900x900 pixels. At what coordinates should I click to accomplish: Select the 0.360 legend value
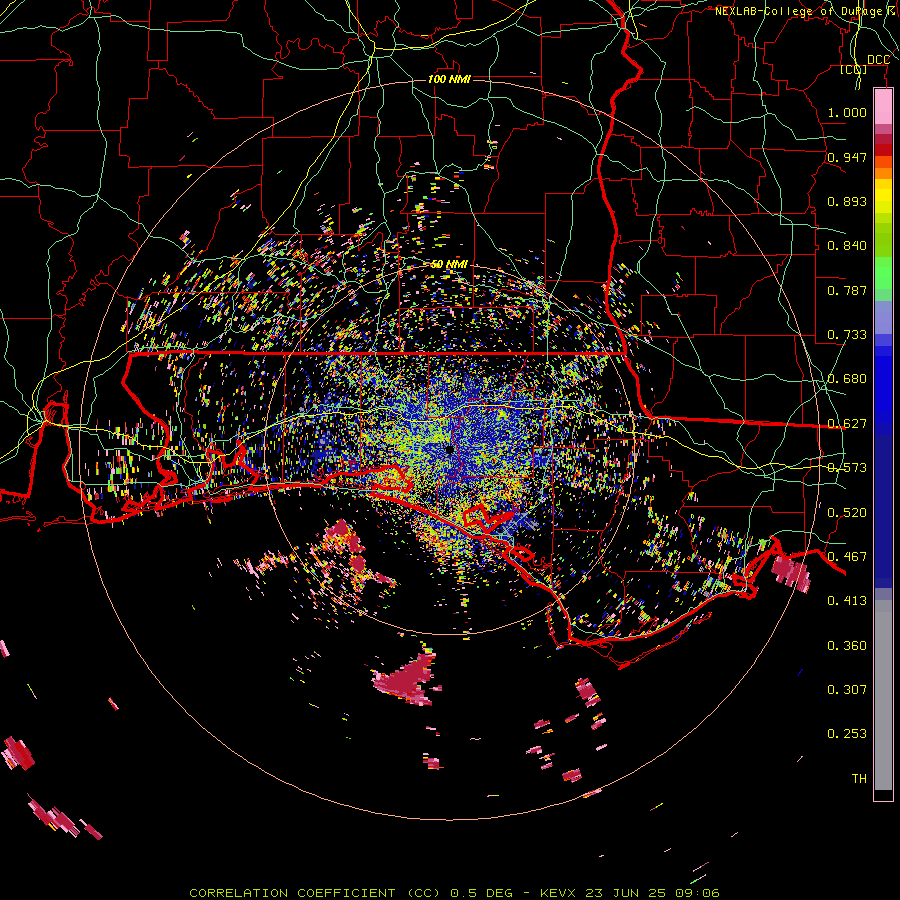pos(847,646)
